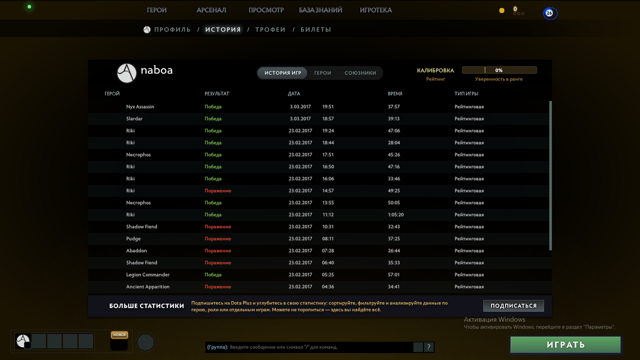Open the Riki match at 19:24
640x360 pixels.
pyautogui.click(x=318, y=131)
